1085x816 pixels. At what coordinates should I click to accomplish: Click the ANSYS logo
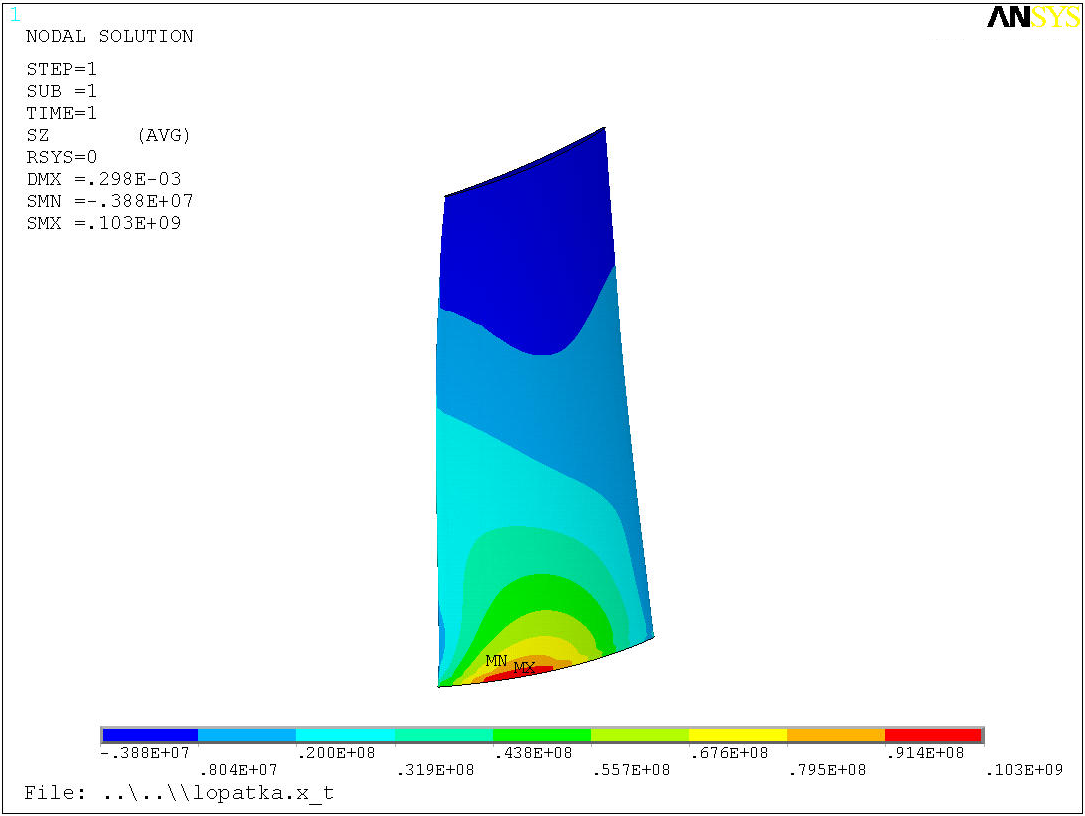pyautogui.click(x=1033, y=17)
